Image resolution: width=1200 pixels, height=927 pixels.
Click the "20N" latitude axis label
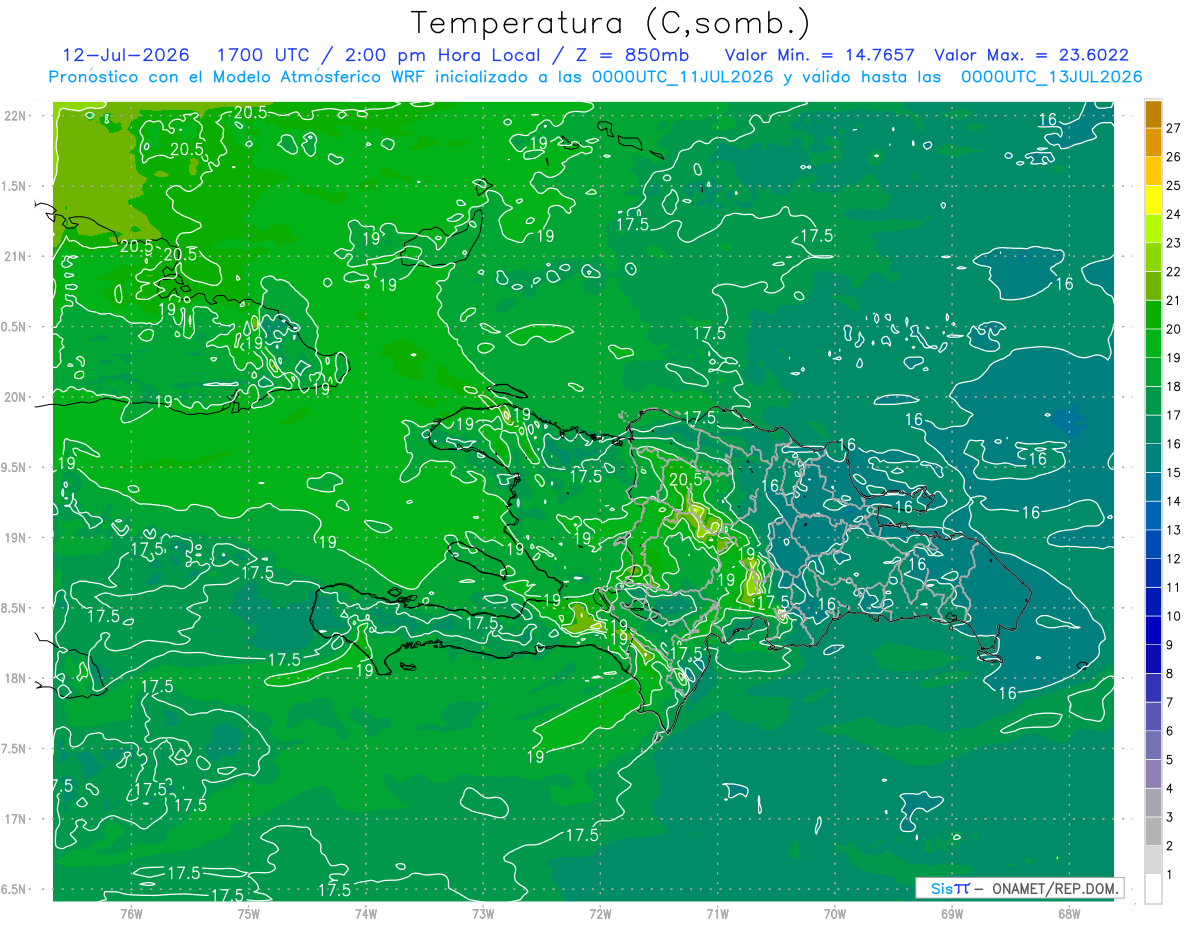[x=16, y=397]
